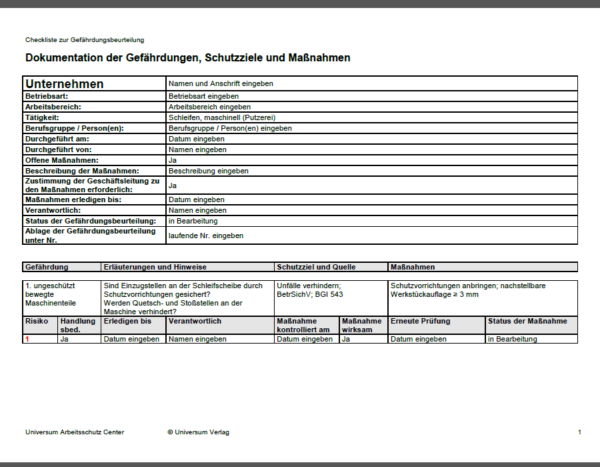
Task: Click the question 'Sind Einzugstellen an der Schleifscheibe...'
Action: coord(183,290)
